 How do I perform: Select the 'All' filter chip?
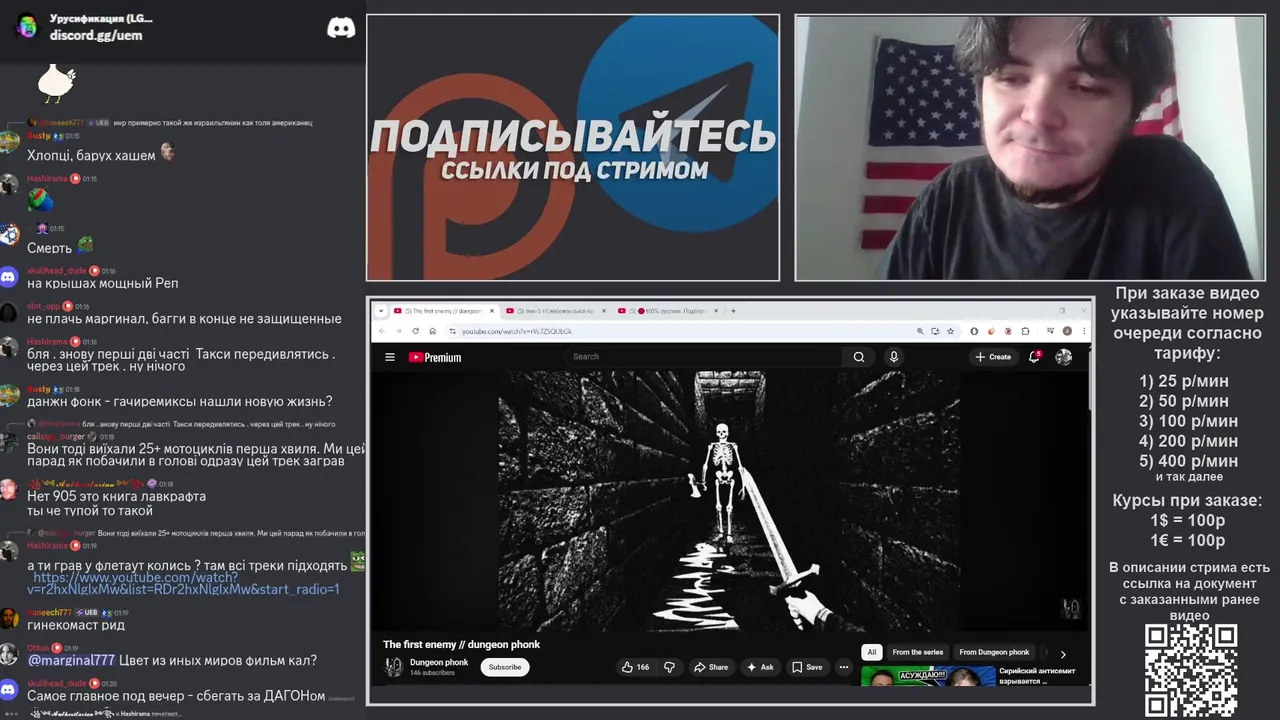coord(871,652)
